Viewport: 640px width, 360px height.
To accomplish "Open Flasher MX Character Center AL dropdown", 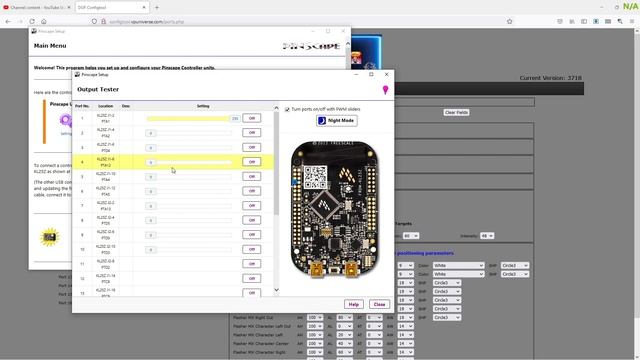I will (x=344, y=344).
